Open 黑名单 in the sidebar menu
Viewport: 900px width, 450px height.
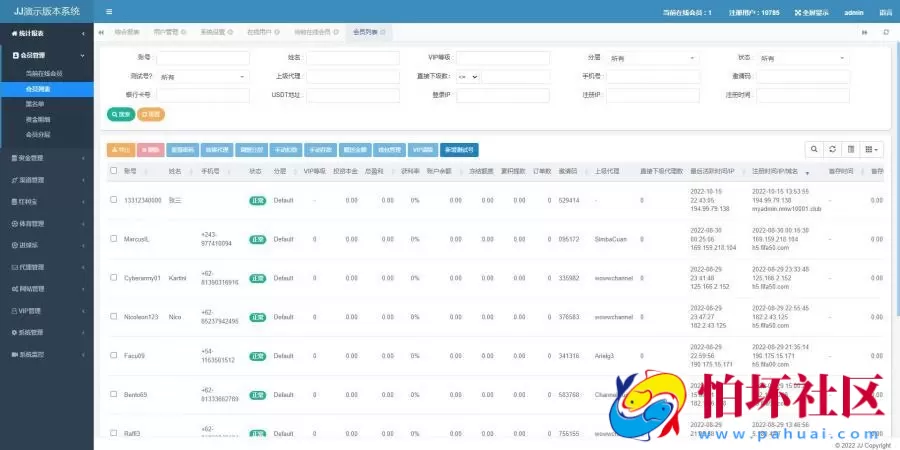(x=35, y=103)
